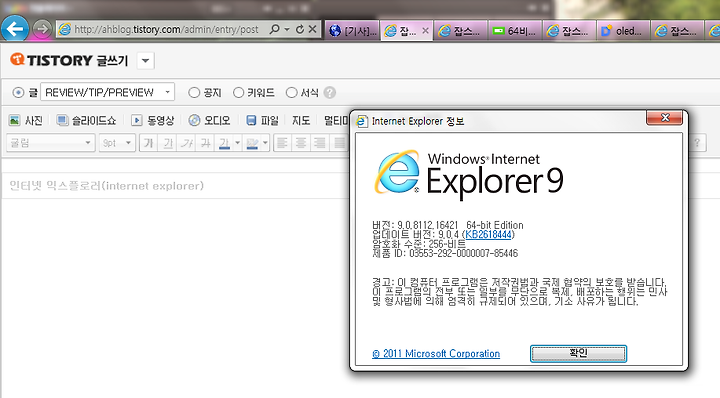Stop loading with the address bar X icon
This screenshot has width=720, height=398.
pos(313,29)
